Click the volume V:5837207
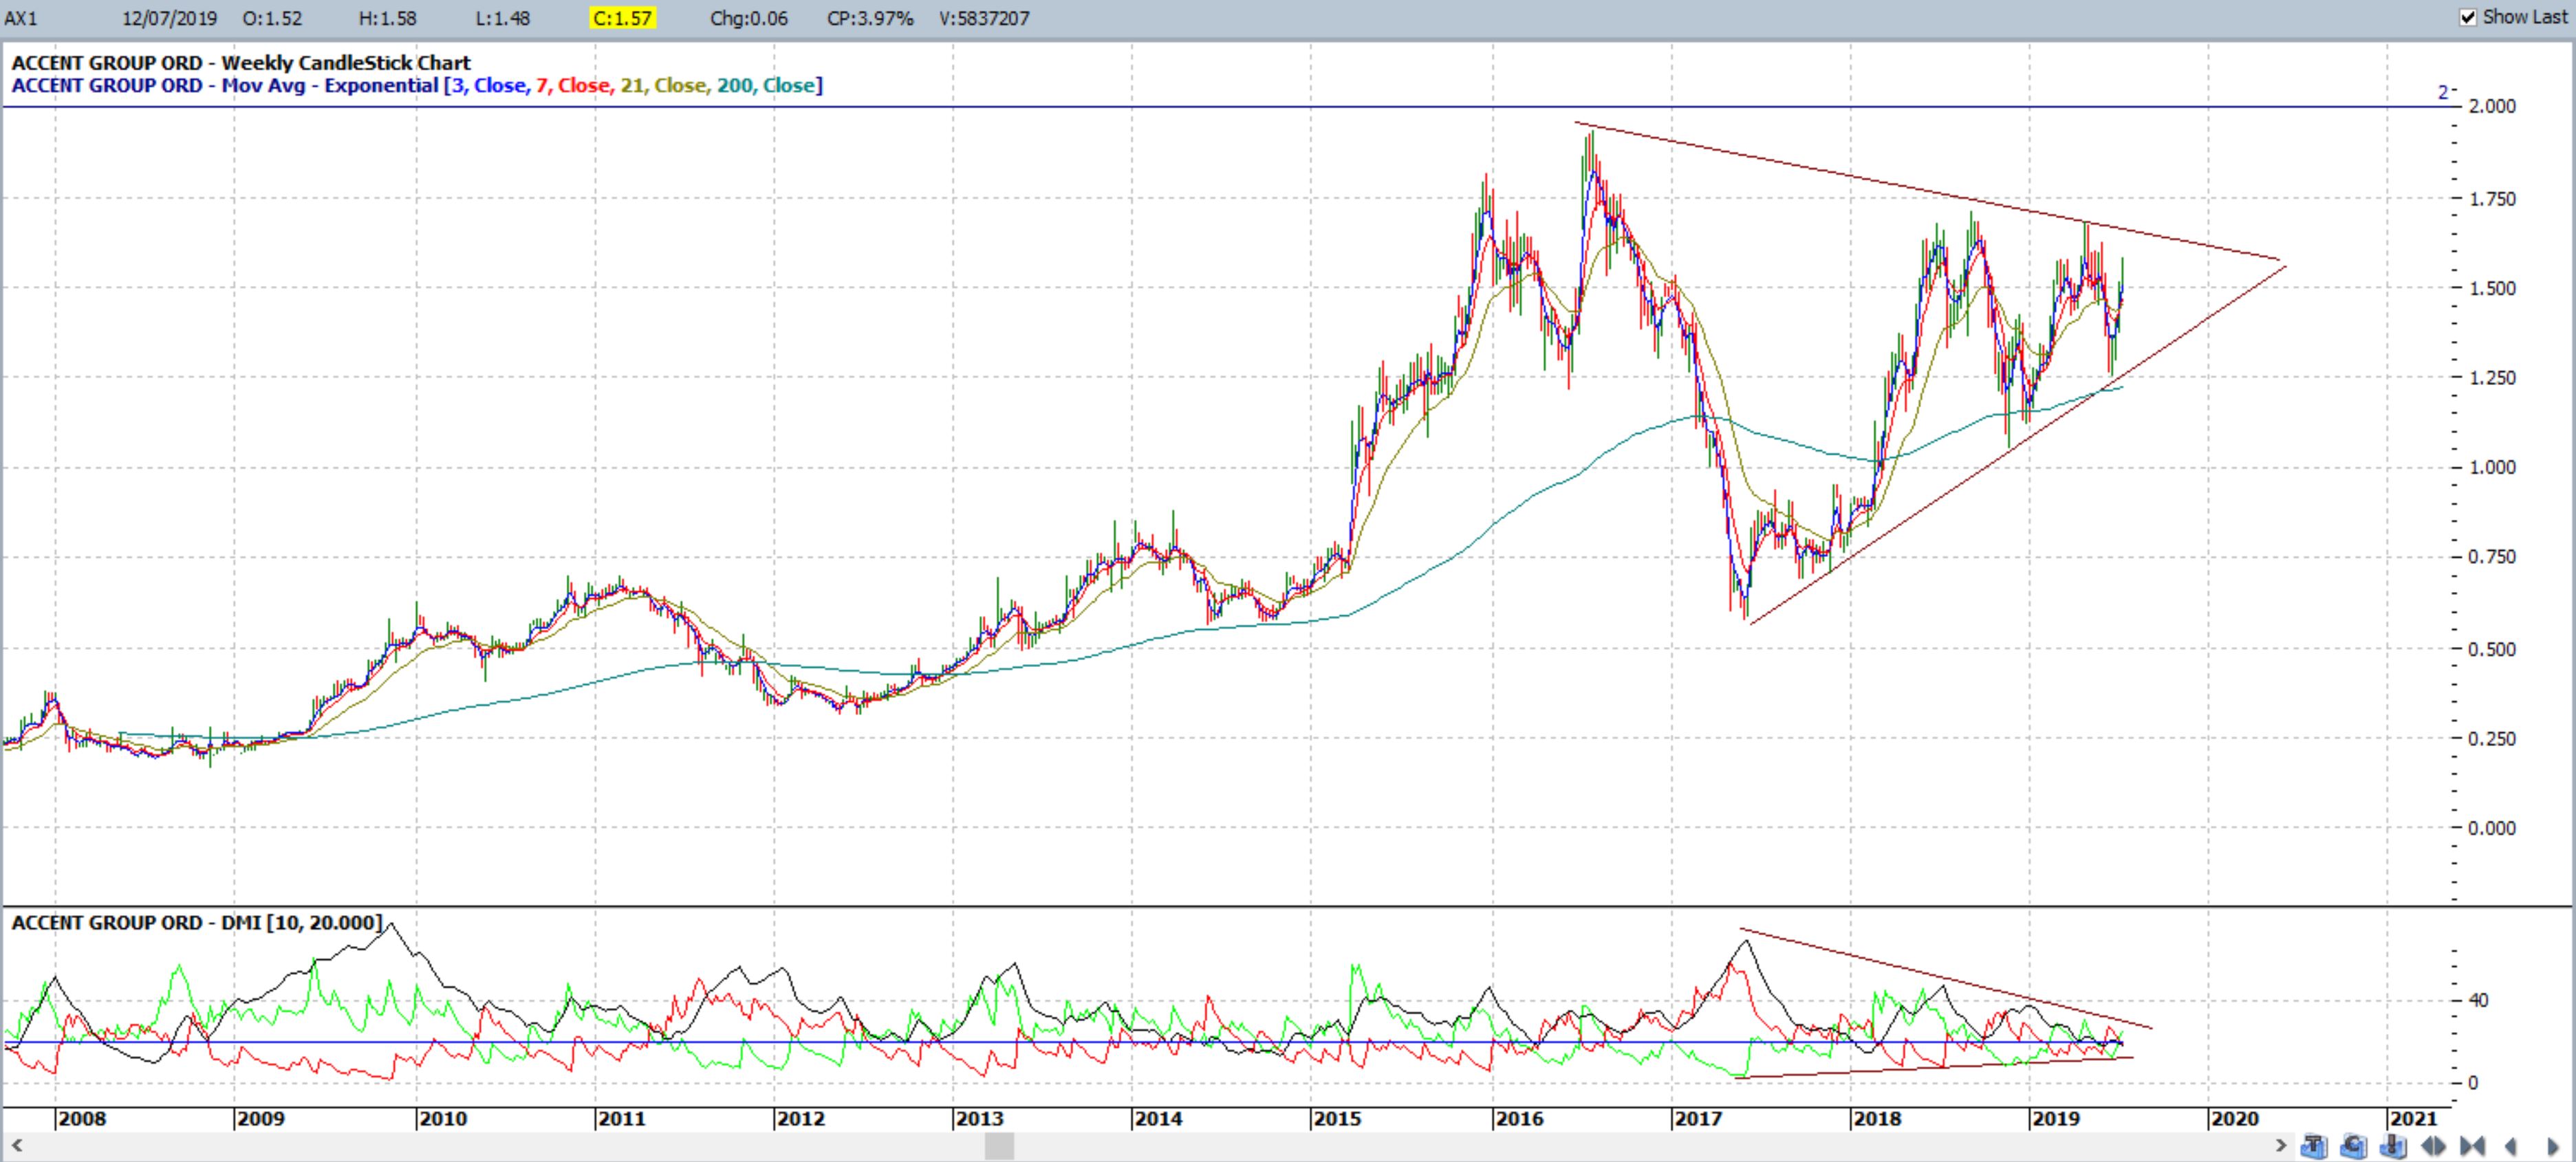 [984, 18]
